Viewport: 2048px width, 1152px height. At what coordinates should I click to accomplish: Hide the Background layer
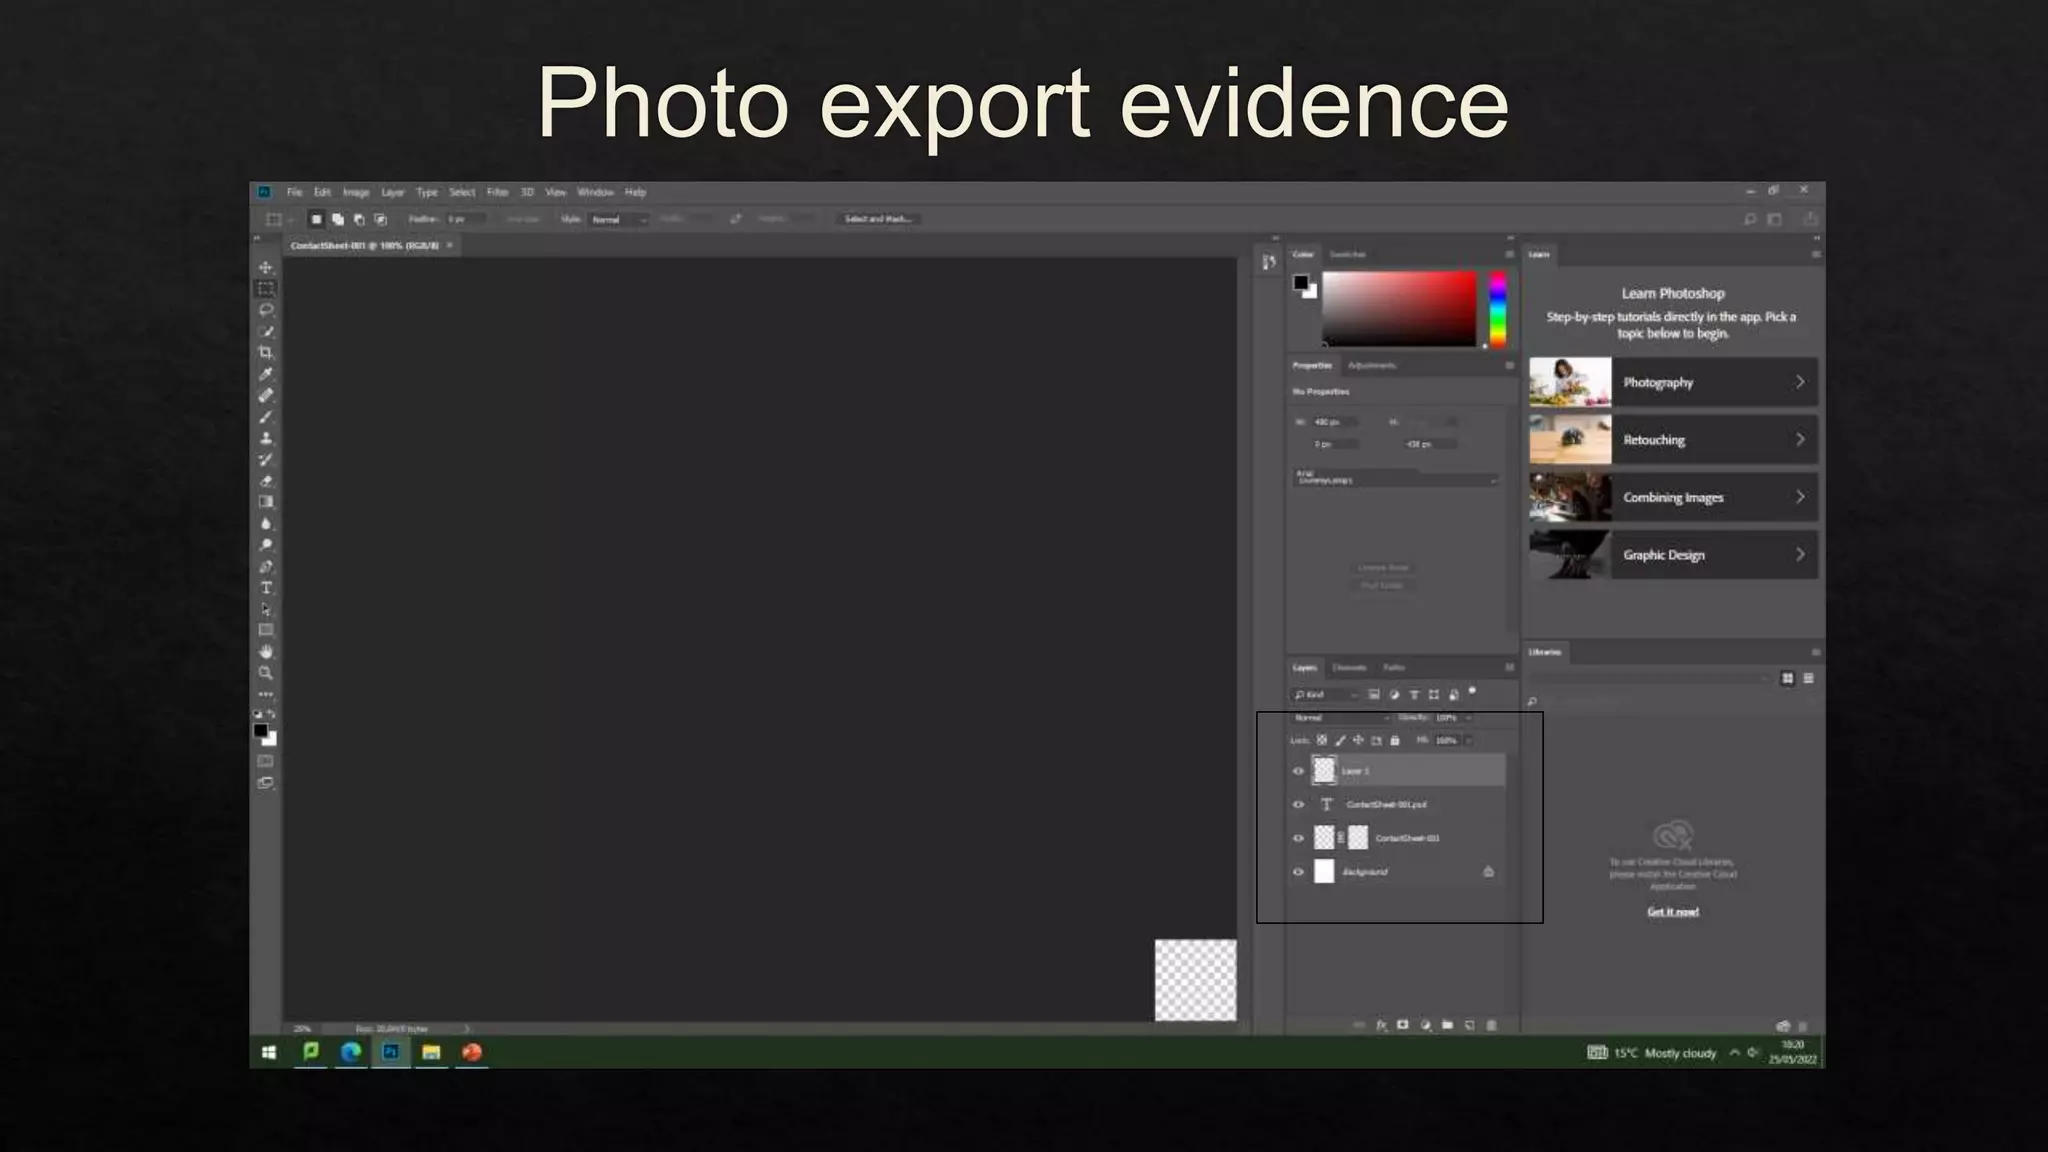click(1298, 872)
